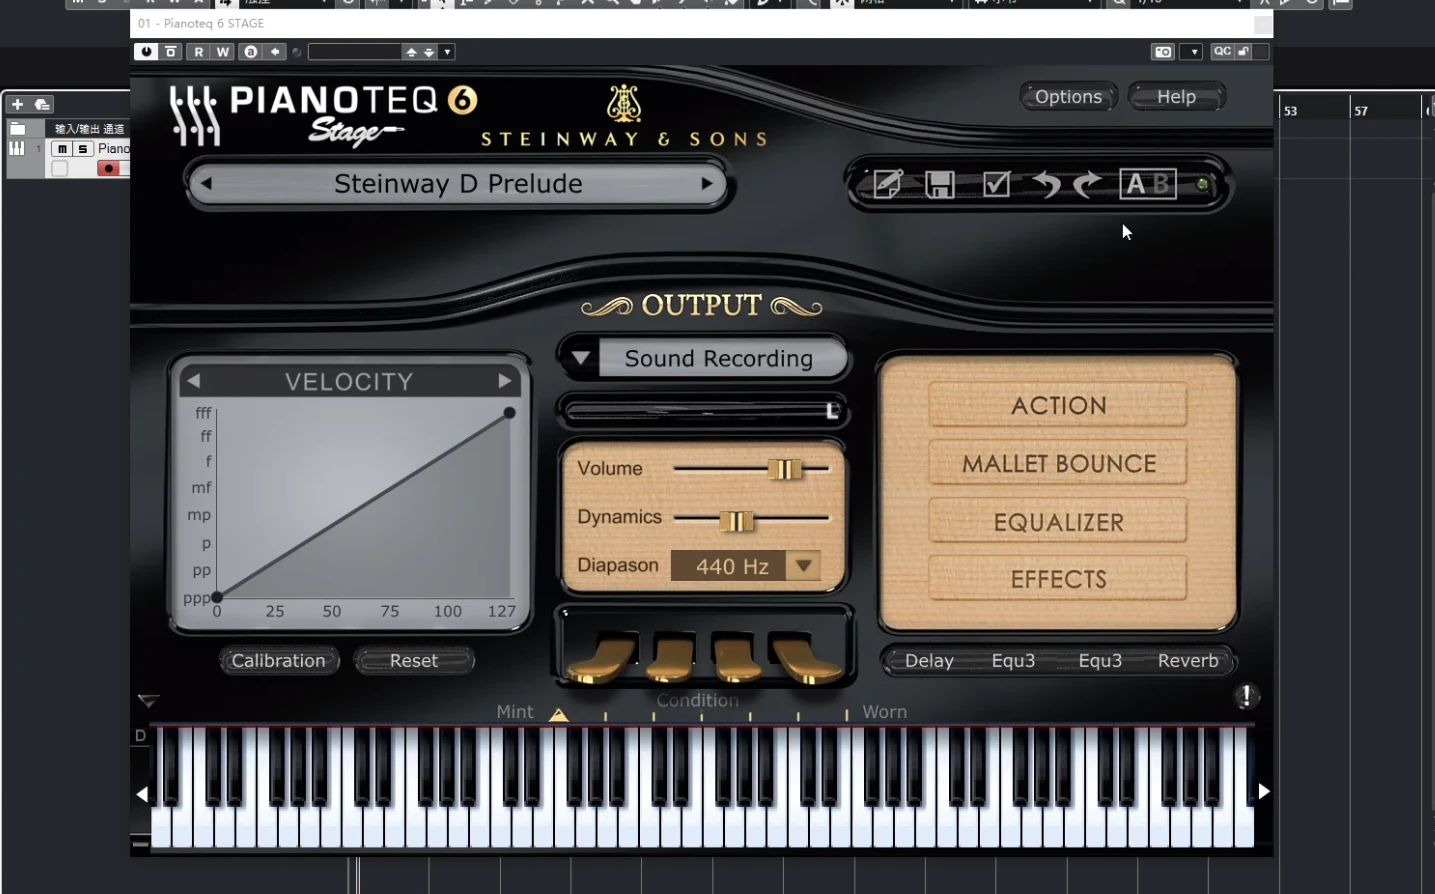The height and width of the screenshot is (894, 1435).
Task: Click the track presets icon next to plus
Action: pos(42,104)
